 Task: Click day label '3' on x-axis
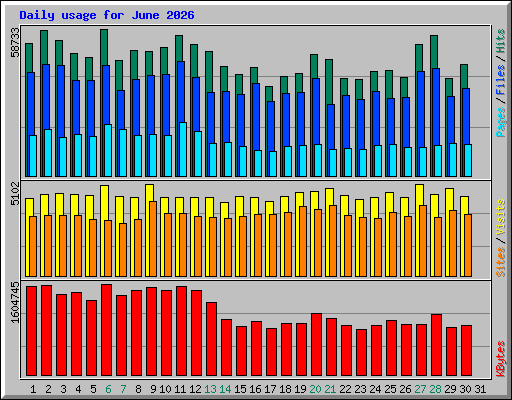pos(63,389)
